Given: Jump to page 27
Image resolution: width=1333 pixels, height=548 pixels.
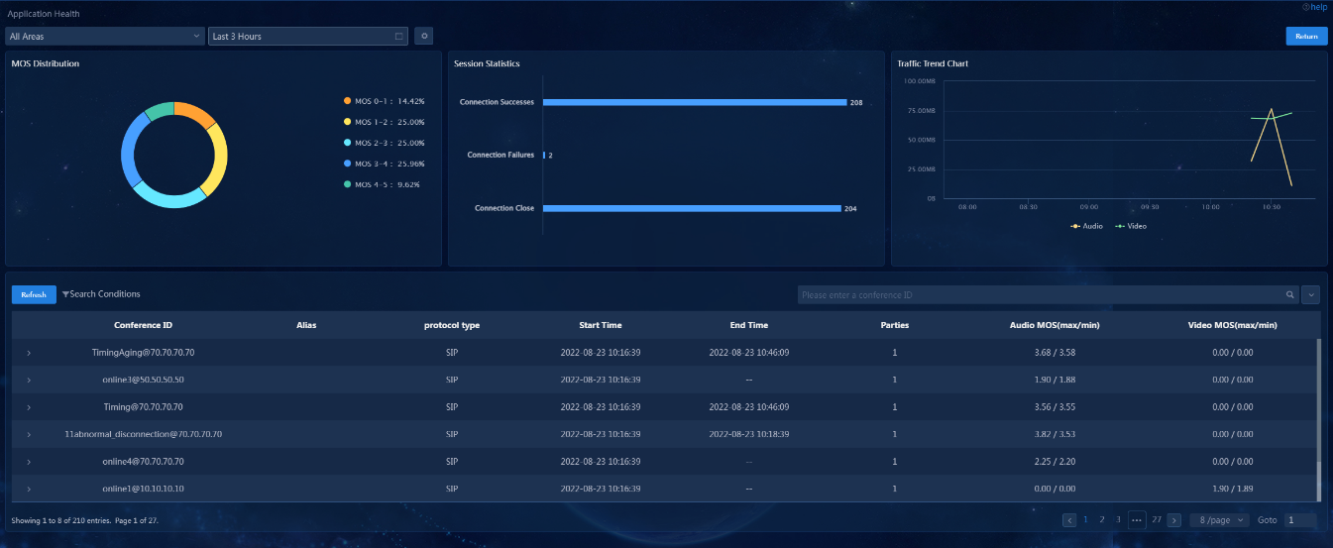Looking at the screenshot, I should [x=1156, y=520].
